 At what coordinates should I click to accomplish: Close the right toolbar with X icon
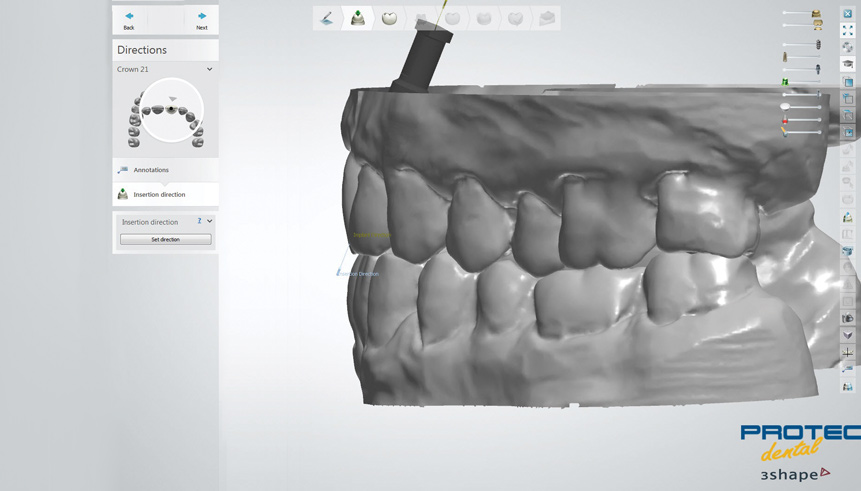pyautogui.click(x=848, y=15)
